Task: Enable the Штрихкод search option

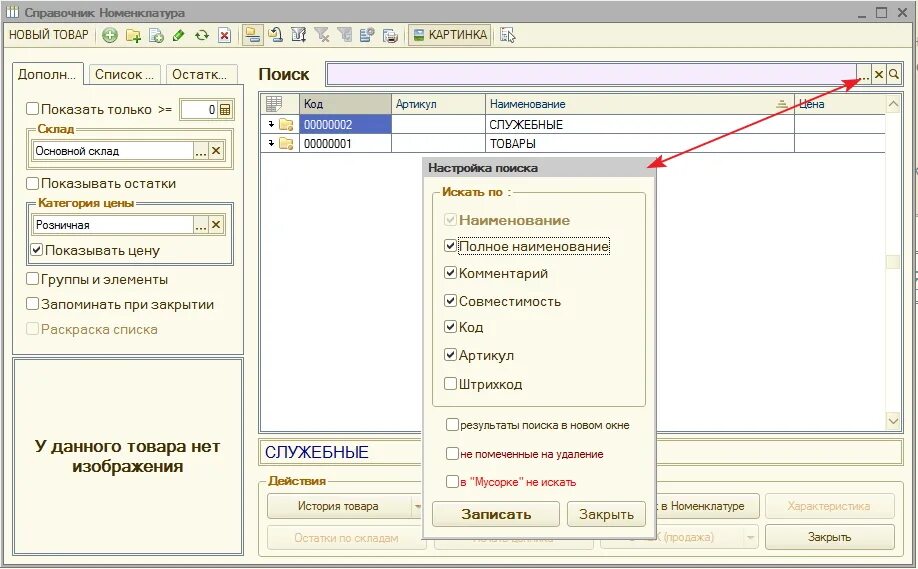Action: click(450, 384)
